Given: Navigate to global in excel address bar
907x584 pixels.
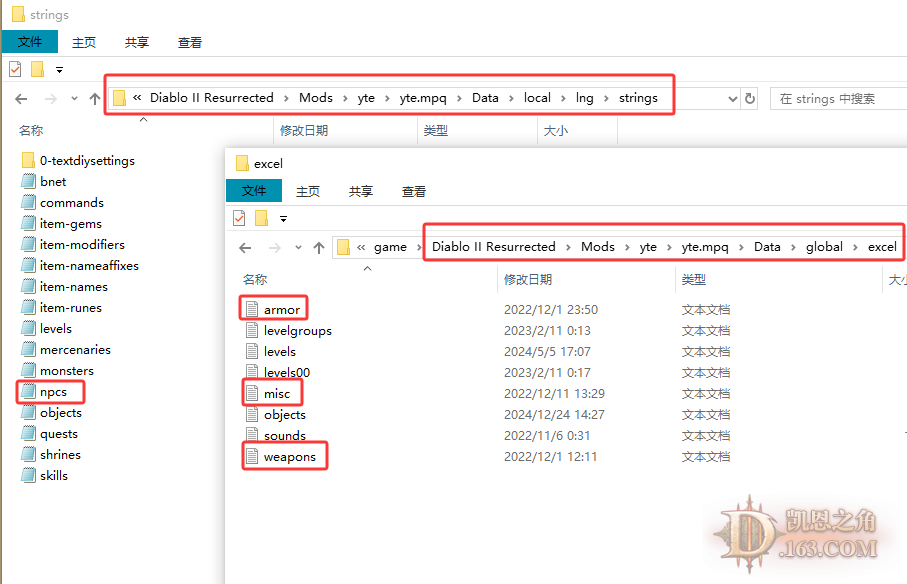Looking at the screenshot, I should click(824, 247).
